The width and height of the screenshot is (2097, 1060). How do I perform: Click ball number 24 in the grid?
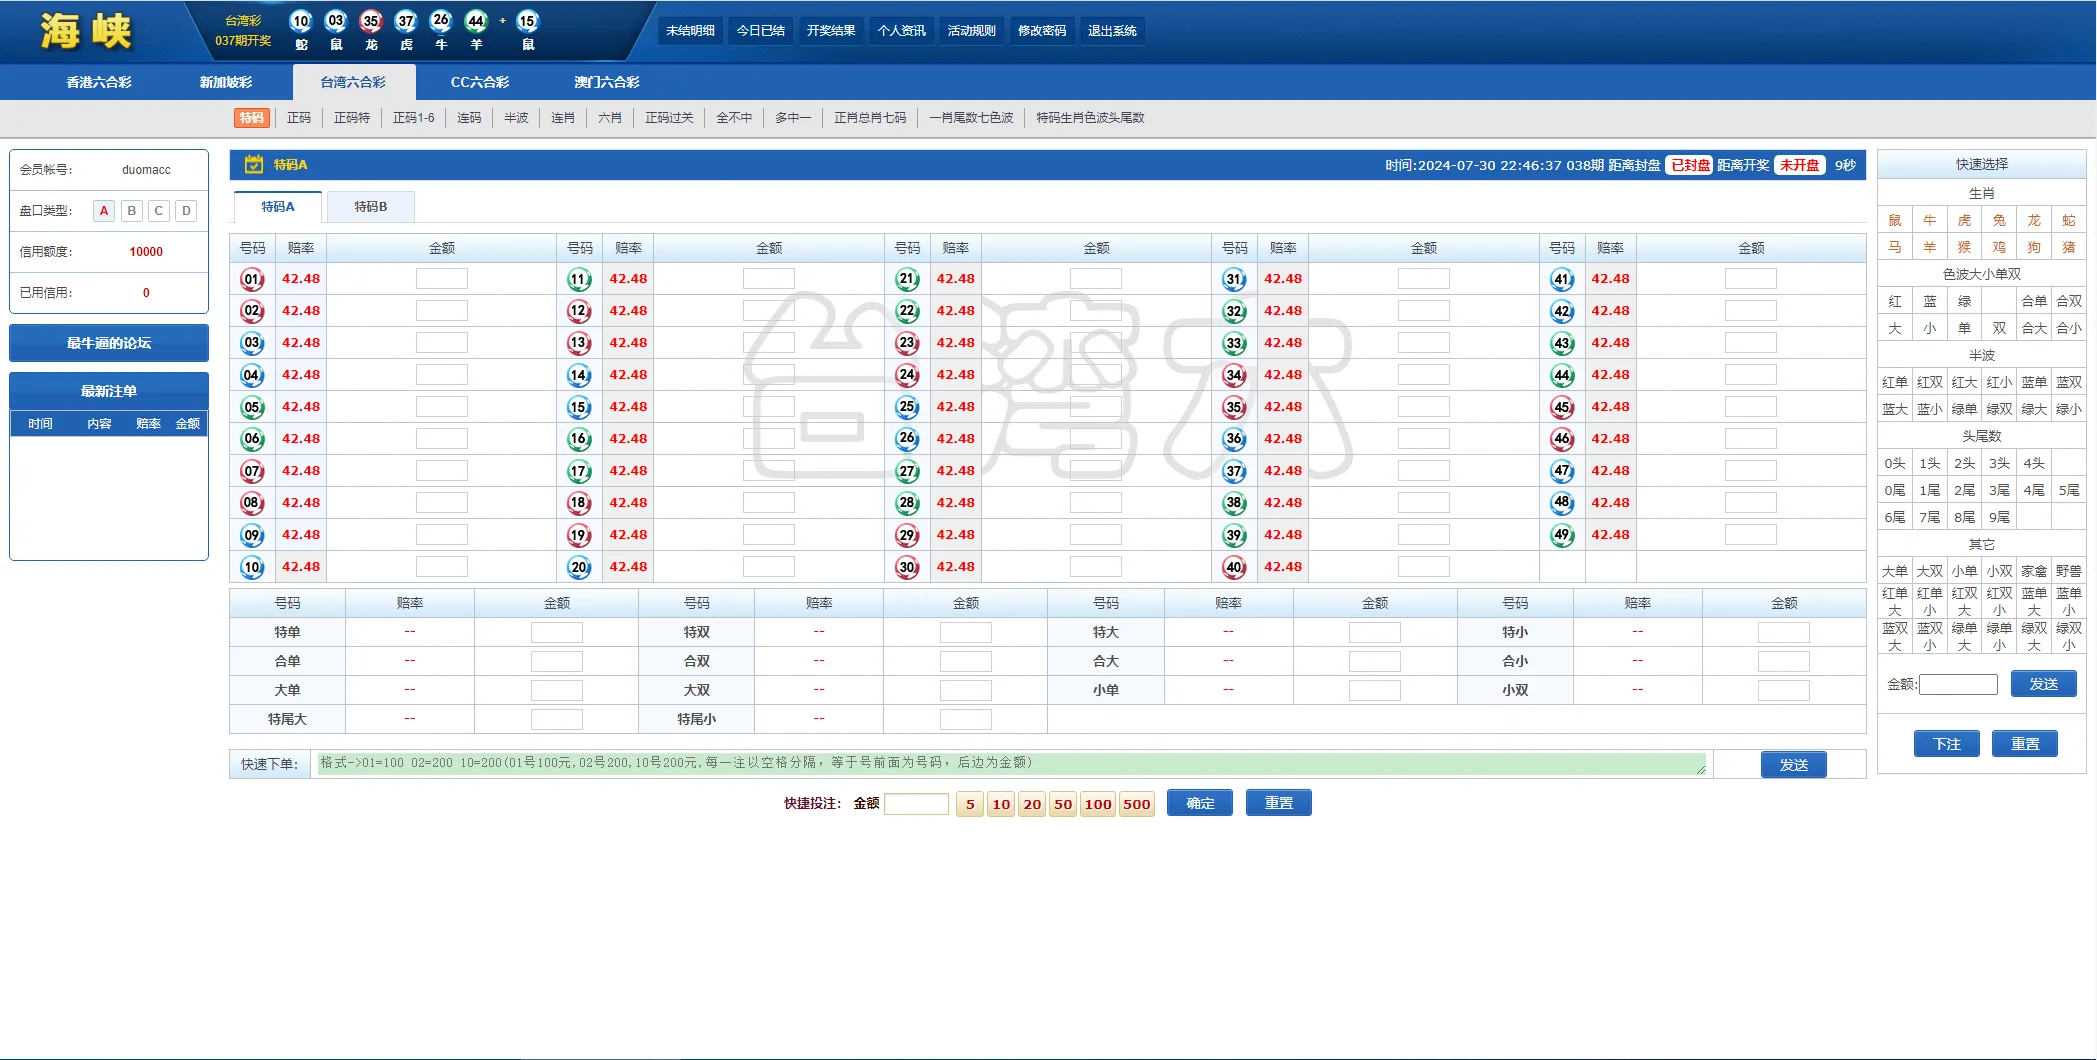tap(907, 375)
